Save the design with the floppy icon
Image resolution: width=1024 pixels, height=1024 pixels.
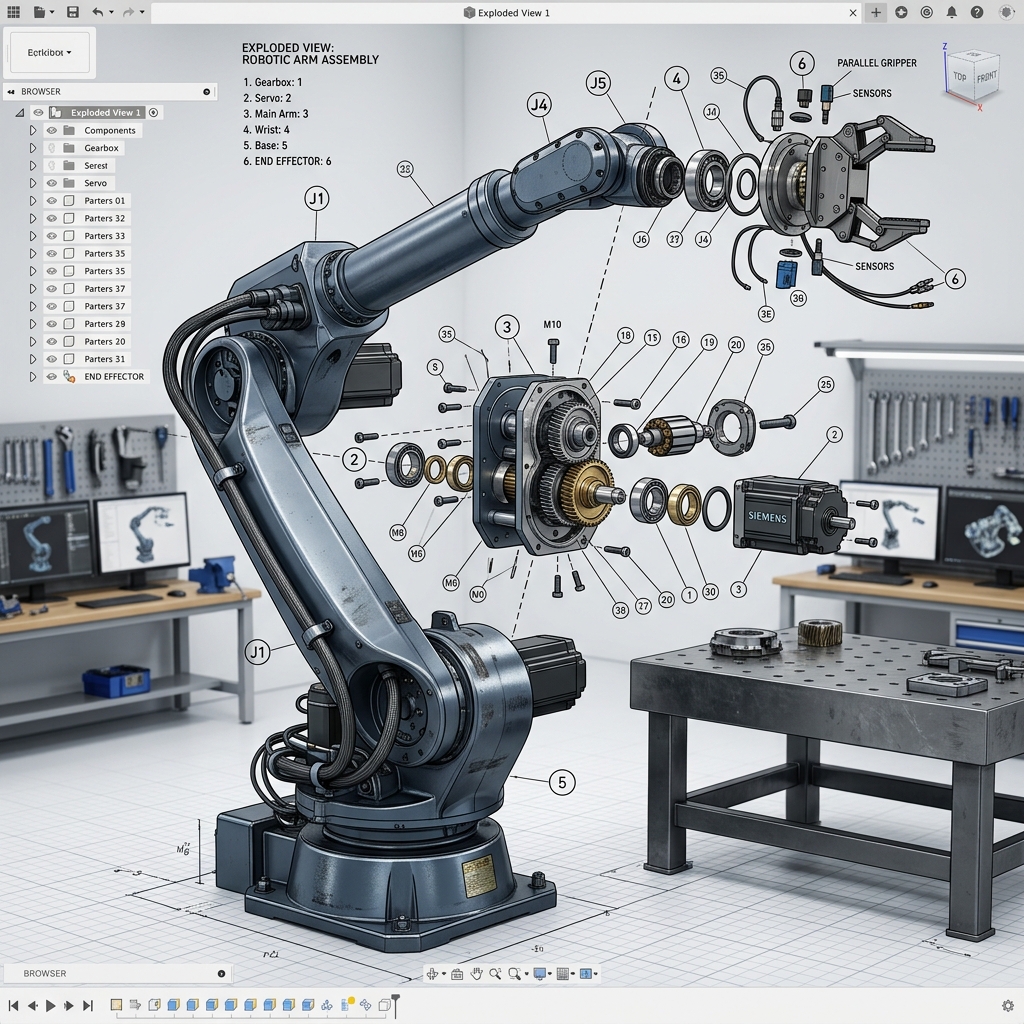point(73,12)
